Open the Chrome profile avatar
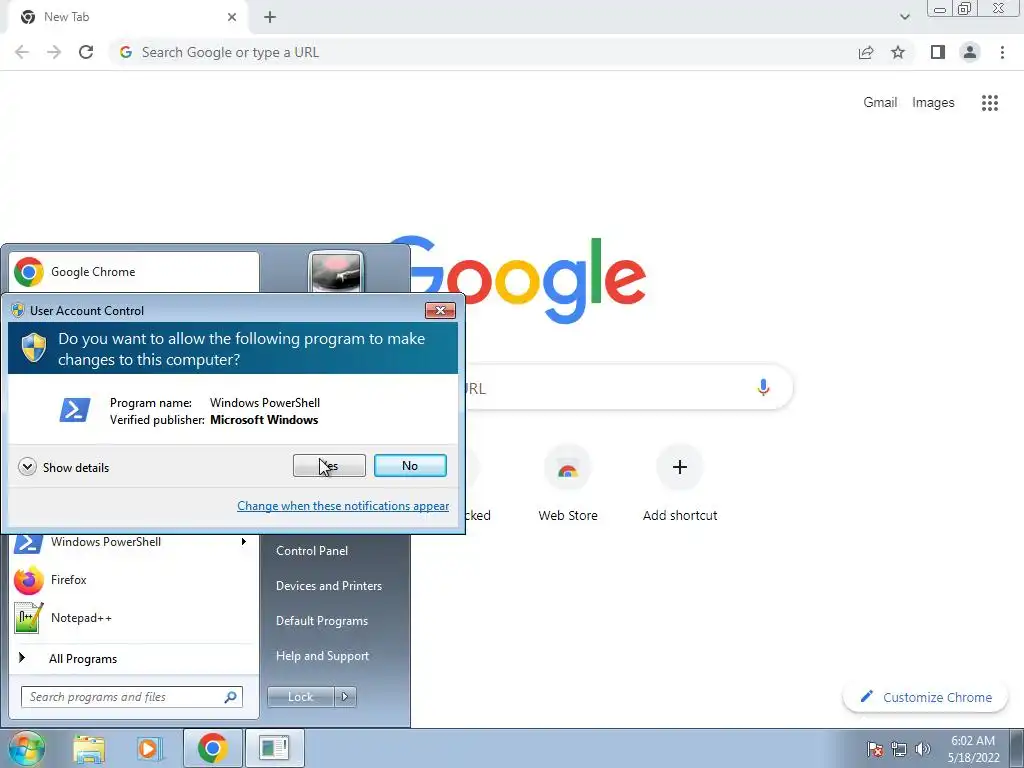The width and height of the screenshot is (1024, 768). click(x=970, y=52)
